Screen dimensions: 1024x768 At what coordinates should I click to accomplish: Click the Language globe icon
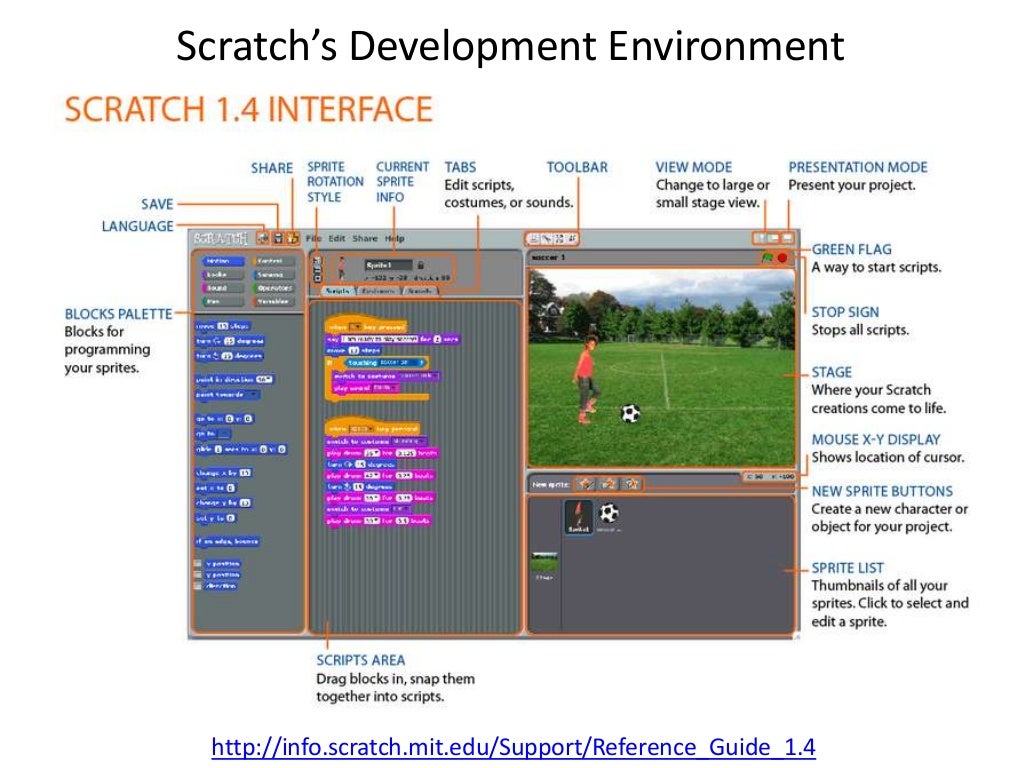tap(263, 238)
